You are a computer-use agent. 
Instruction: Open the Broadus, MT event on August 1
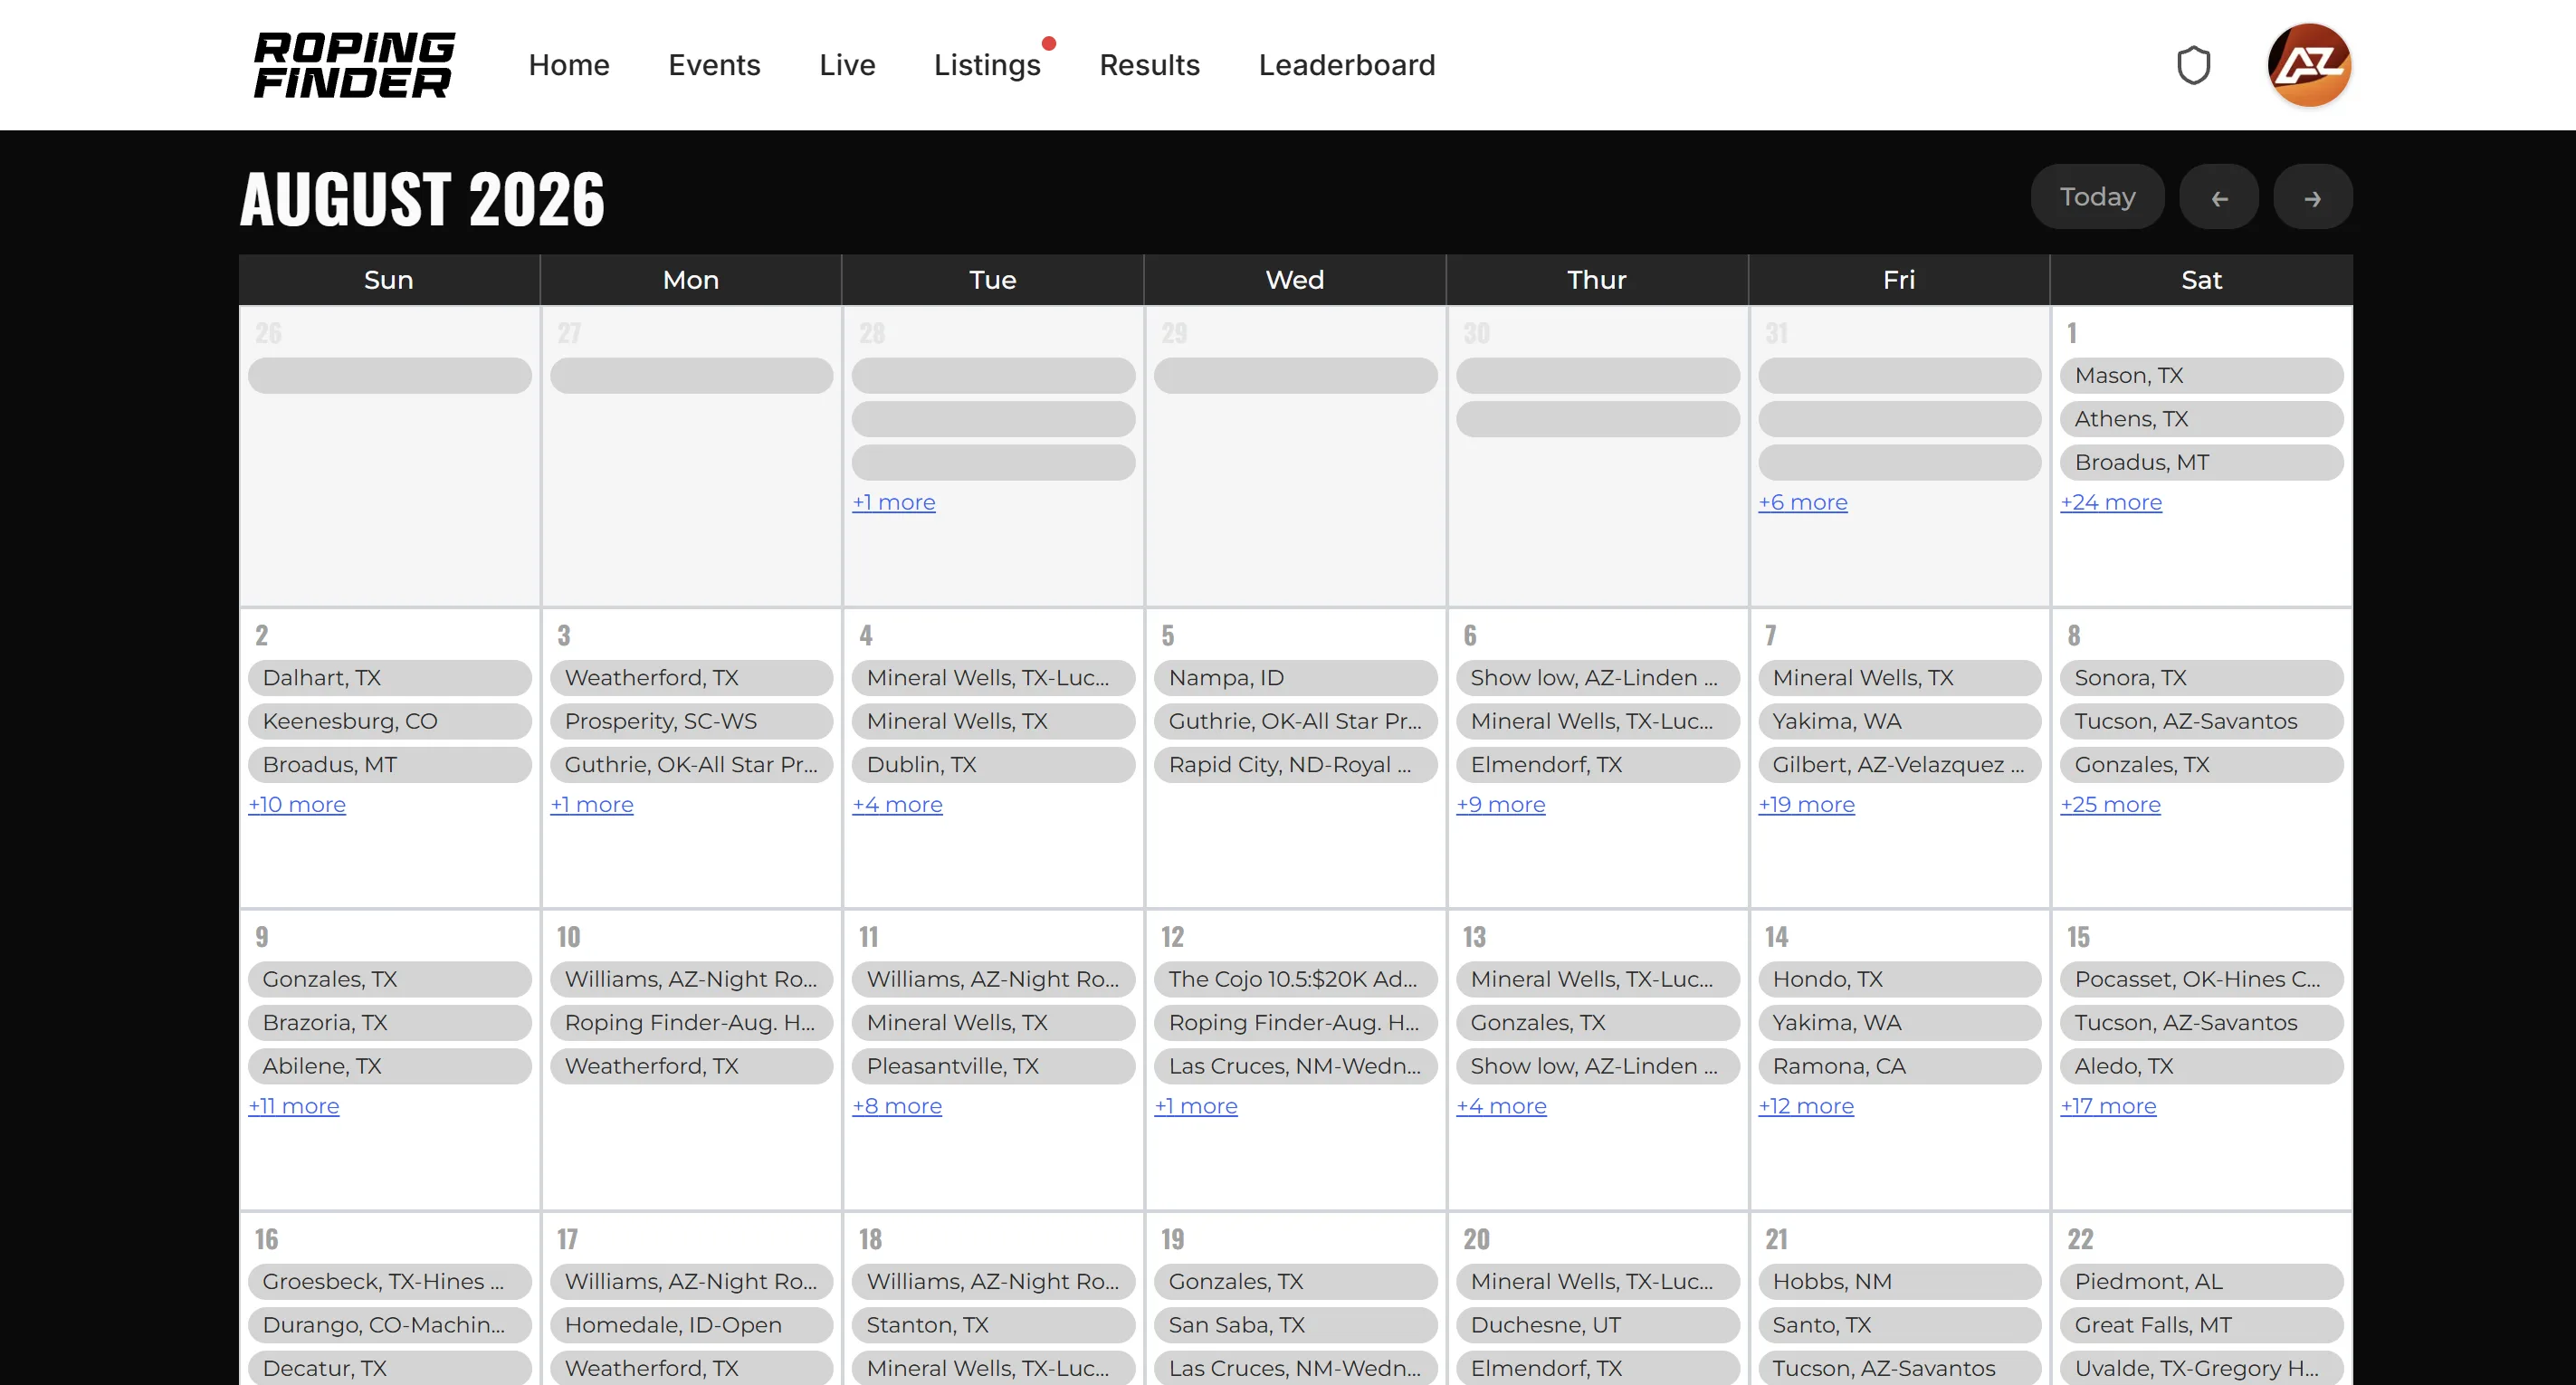[2201, 463]
